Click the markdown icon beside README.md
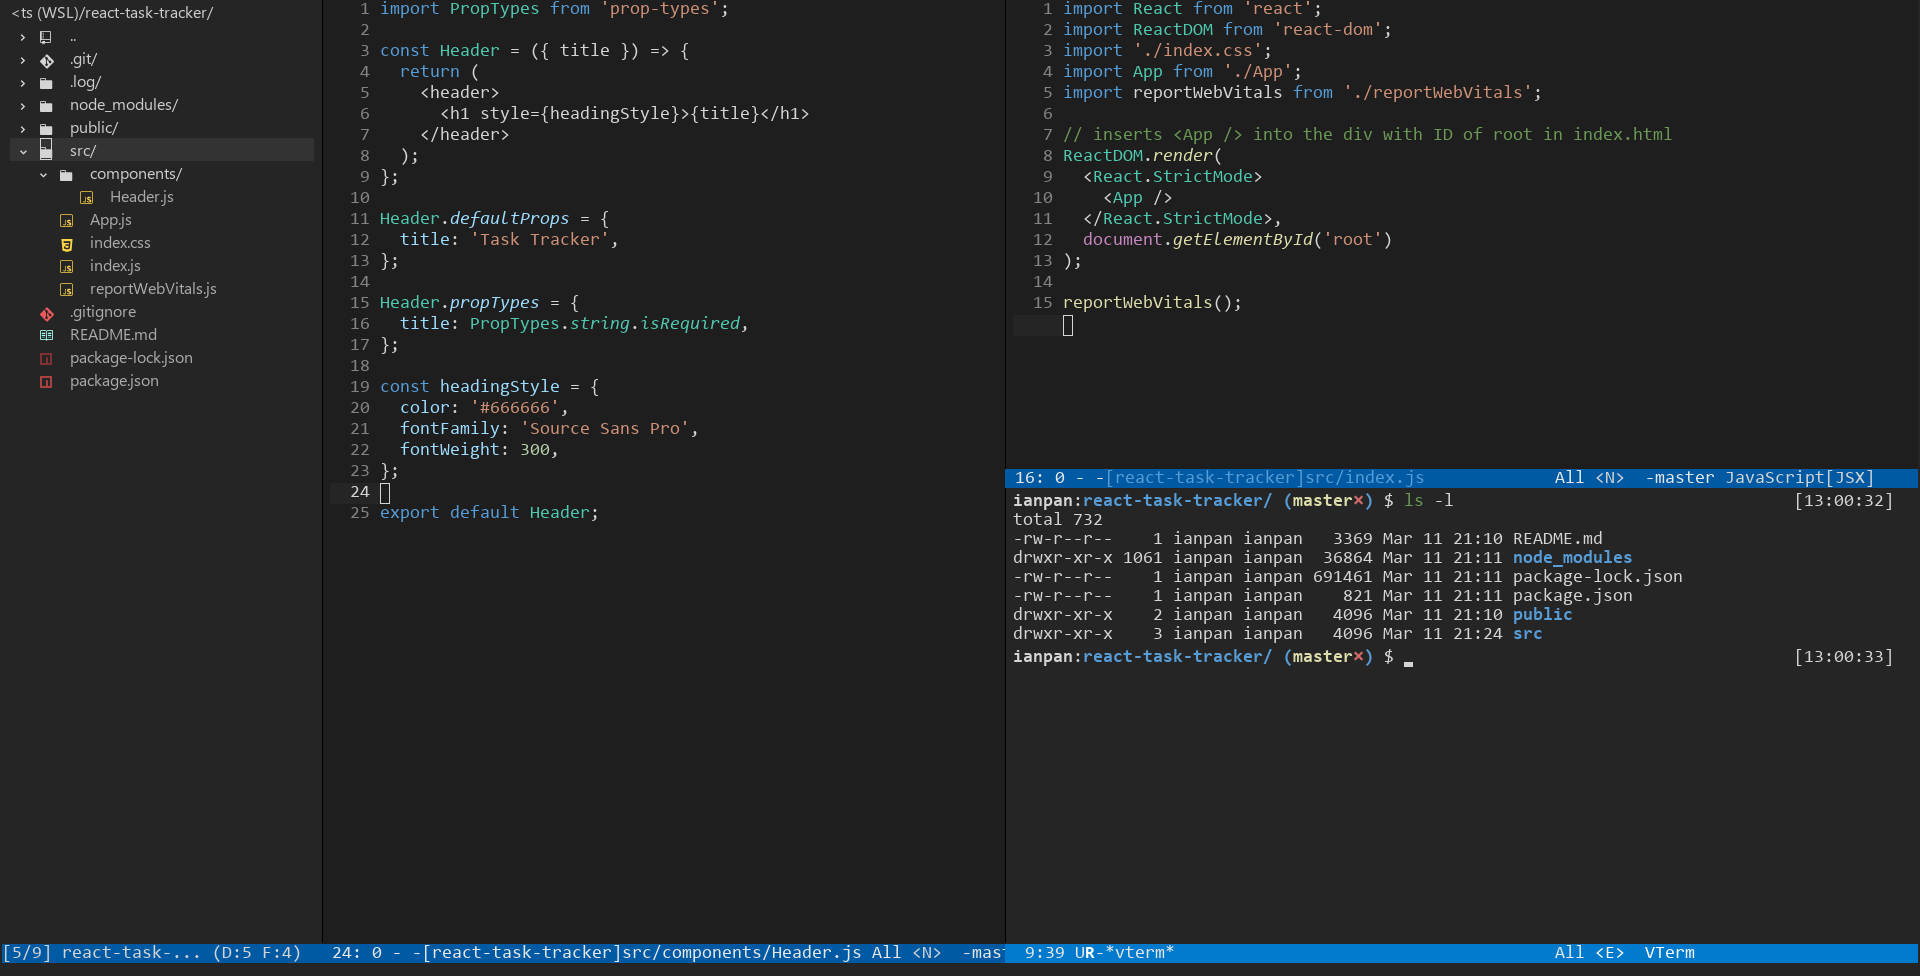 [46, 336]
